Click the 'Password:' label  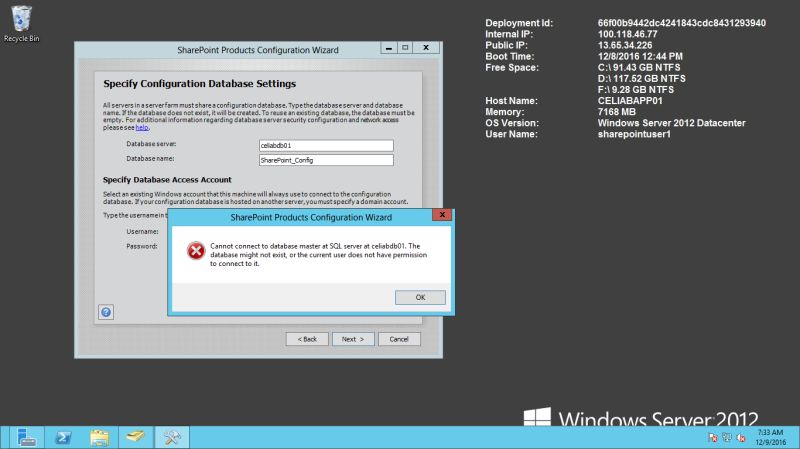142,246
